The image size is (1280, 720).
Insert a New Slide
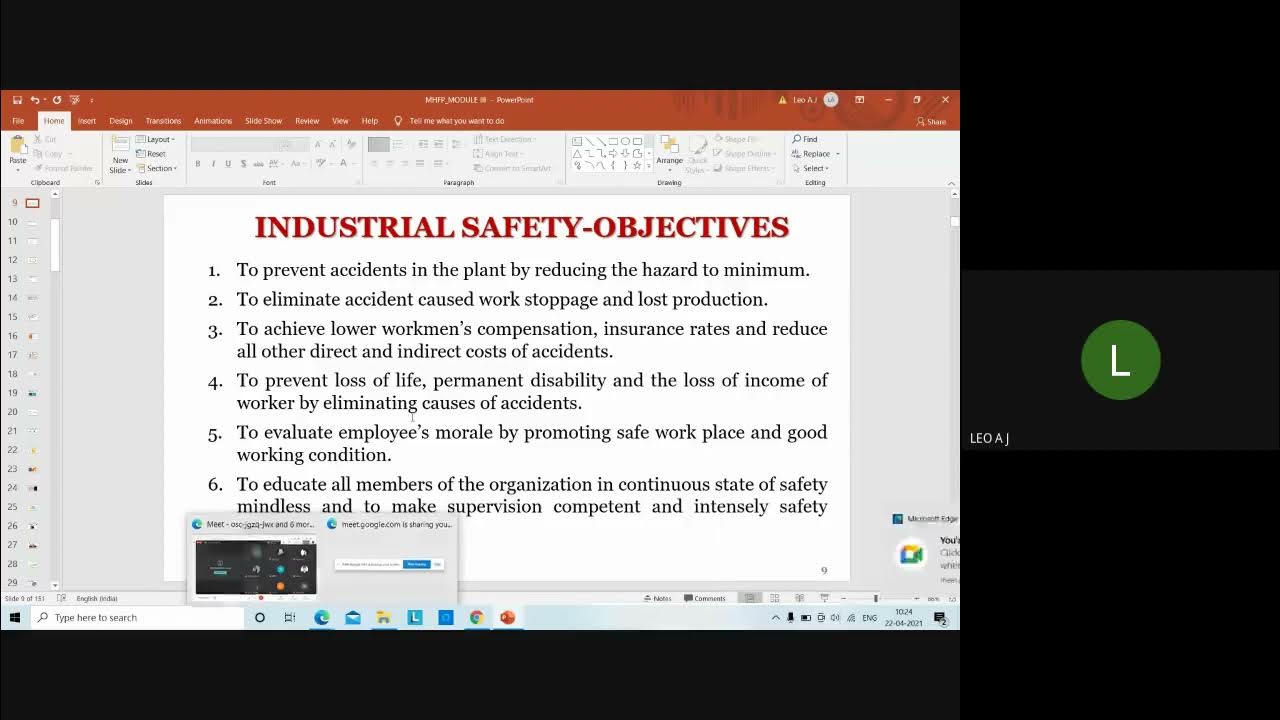tap(120, 154)
